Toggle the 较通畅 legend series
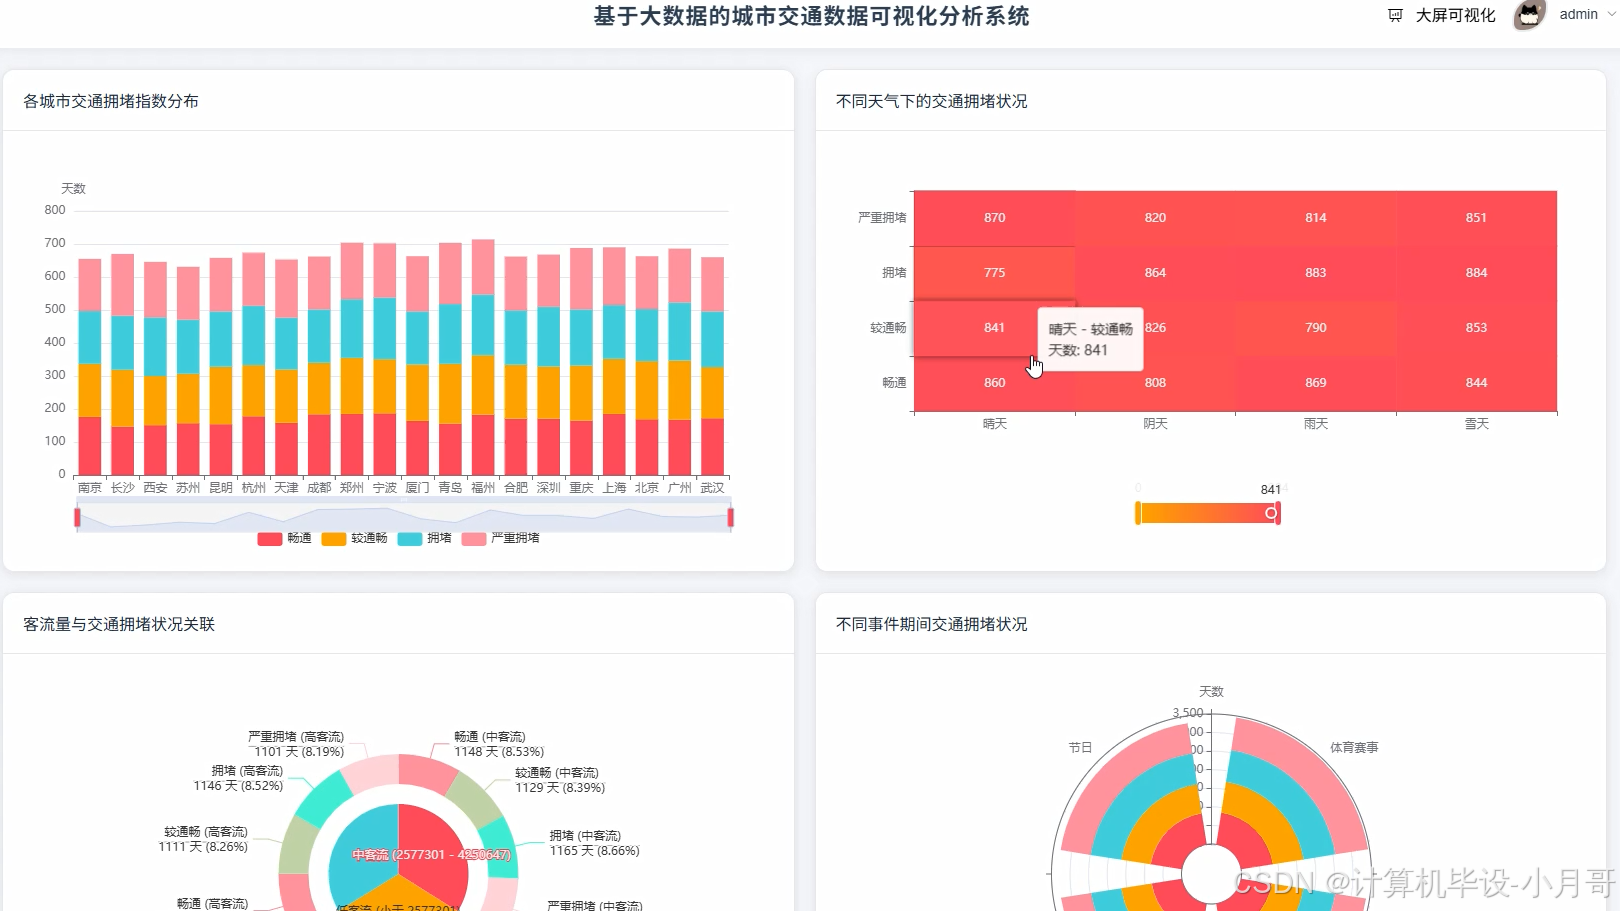 point(354,538)
